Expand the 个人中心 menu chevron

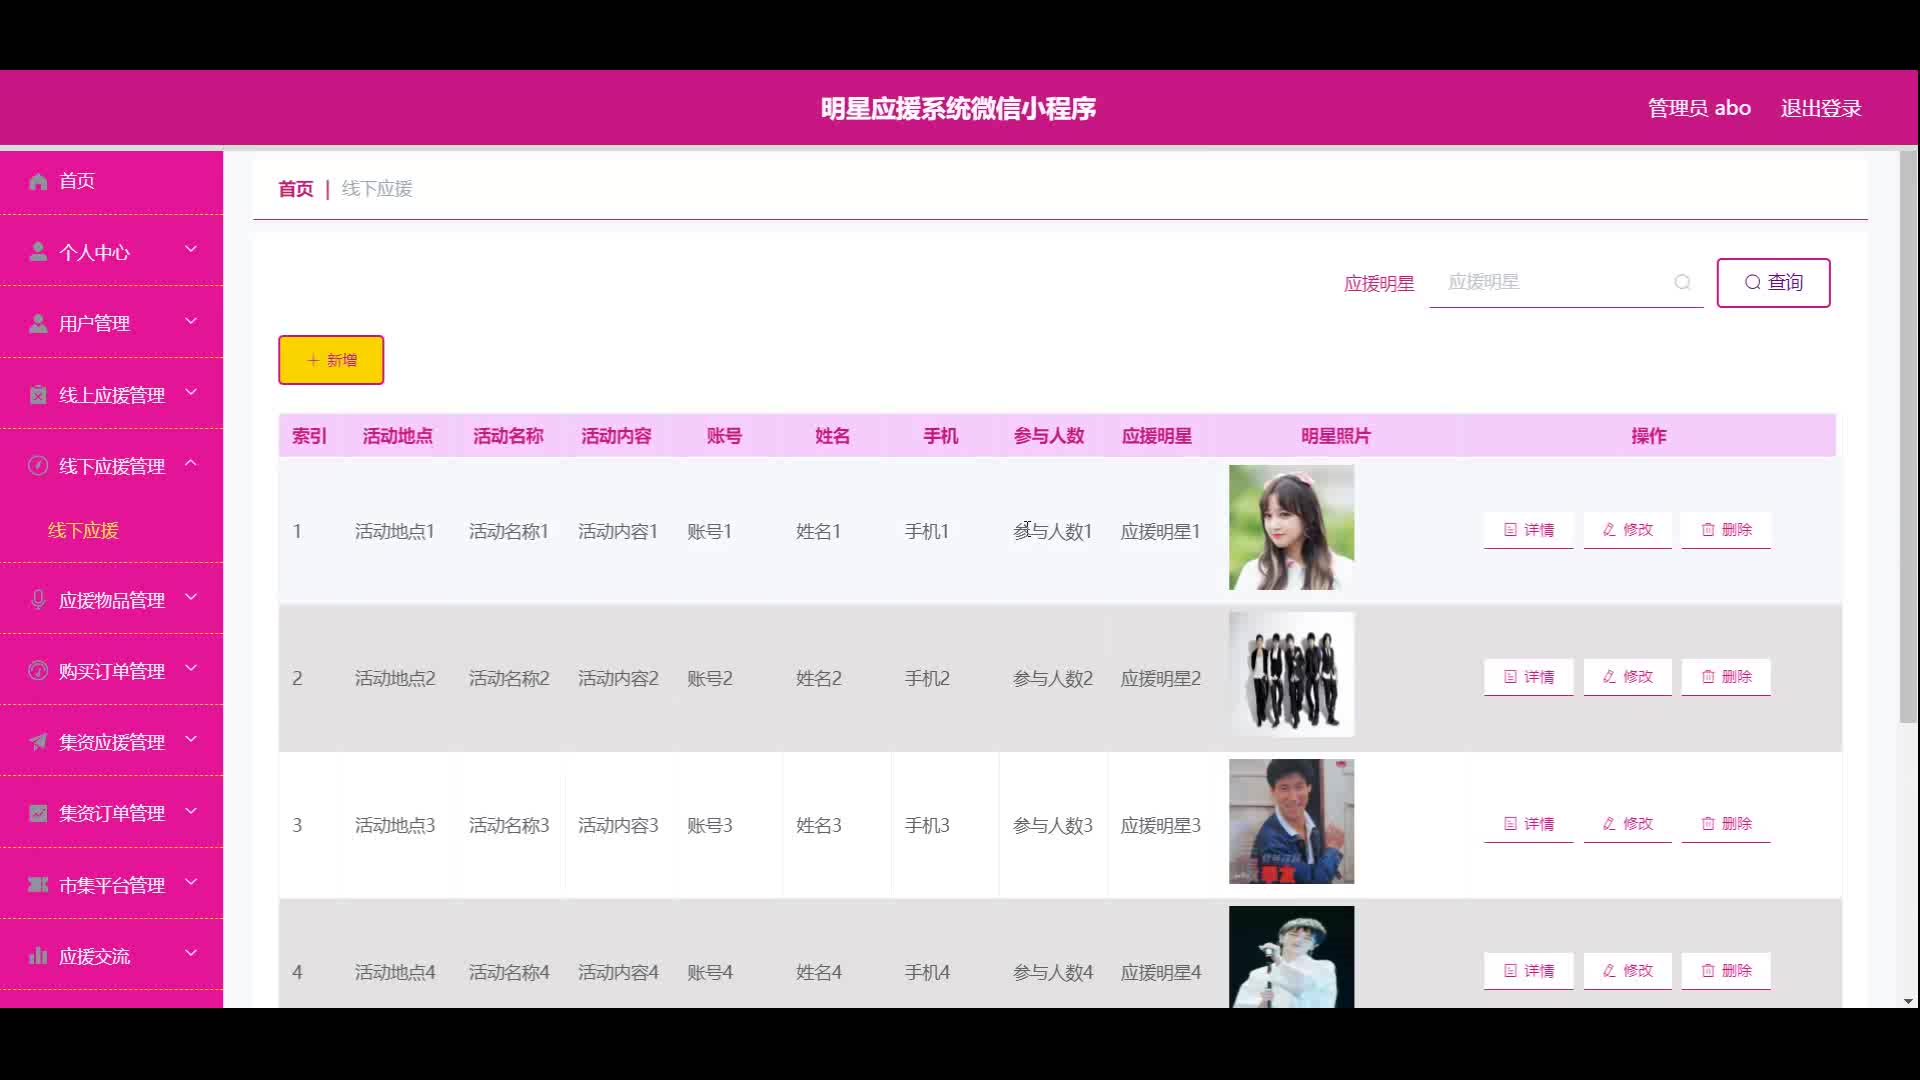tap(191, 249)
